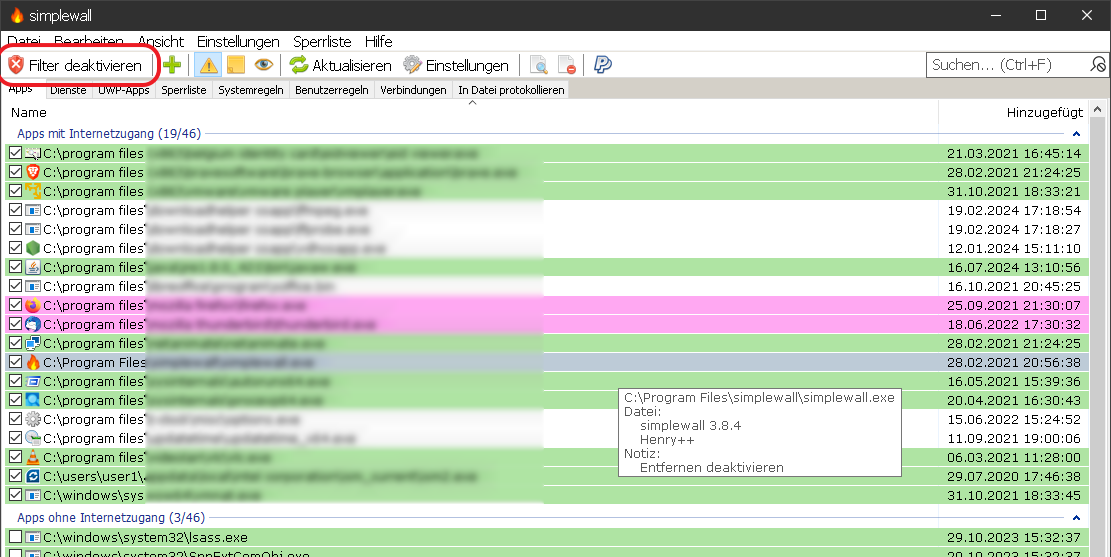1111x557 pixels.
Task: Click the green hexagon Node icon
Action: [33, 248]
